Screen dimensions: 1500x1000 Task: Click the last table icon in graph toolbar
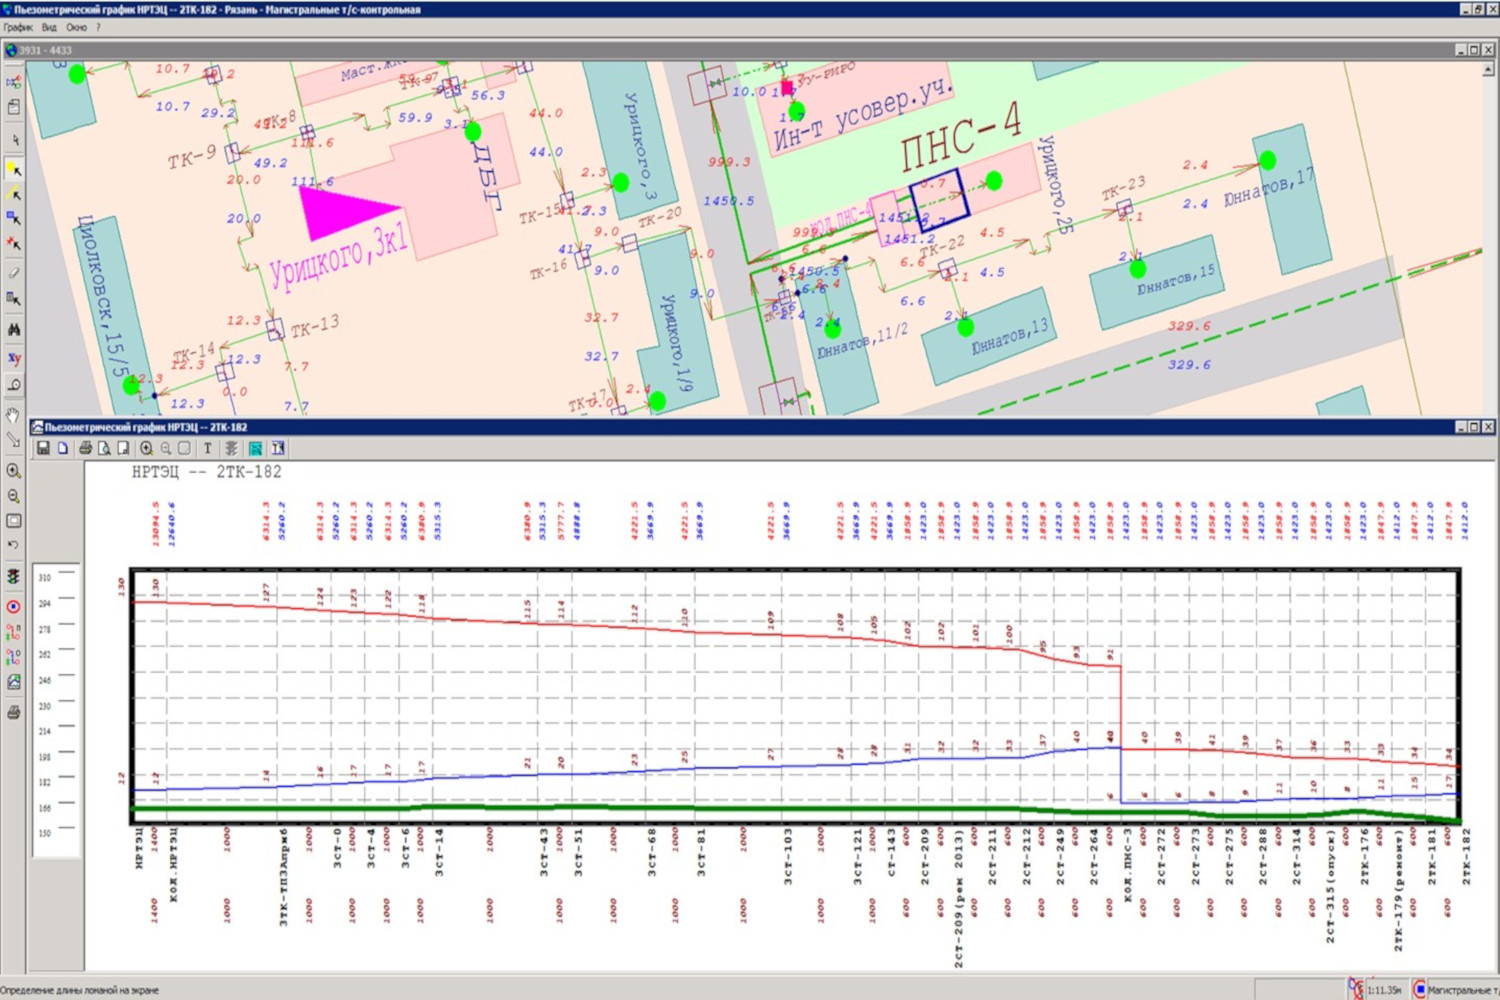pos(278,448)
